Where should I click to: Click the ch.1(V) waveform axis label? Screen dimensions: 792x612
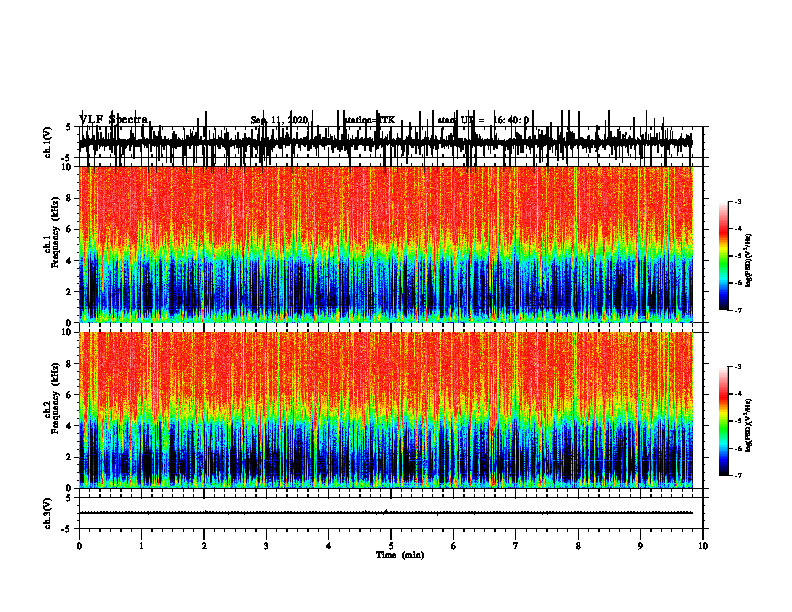(48, 142)
